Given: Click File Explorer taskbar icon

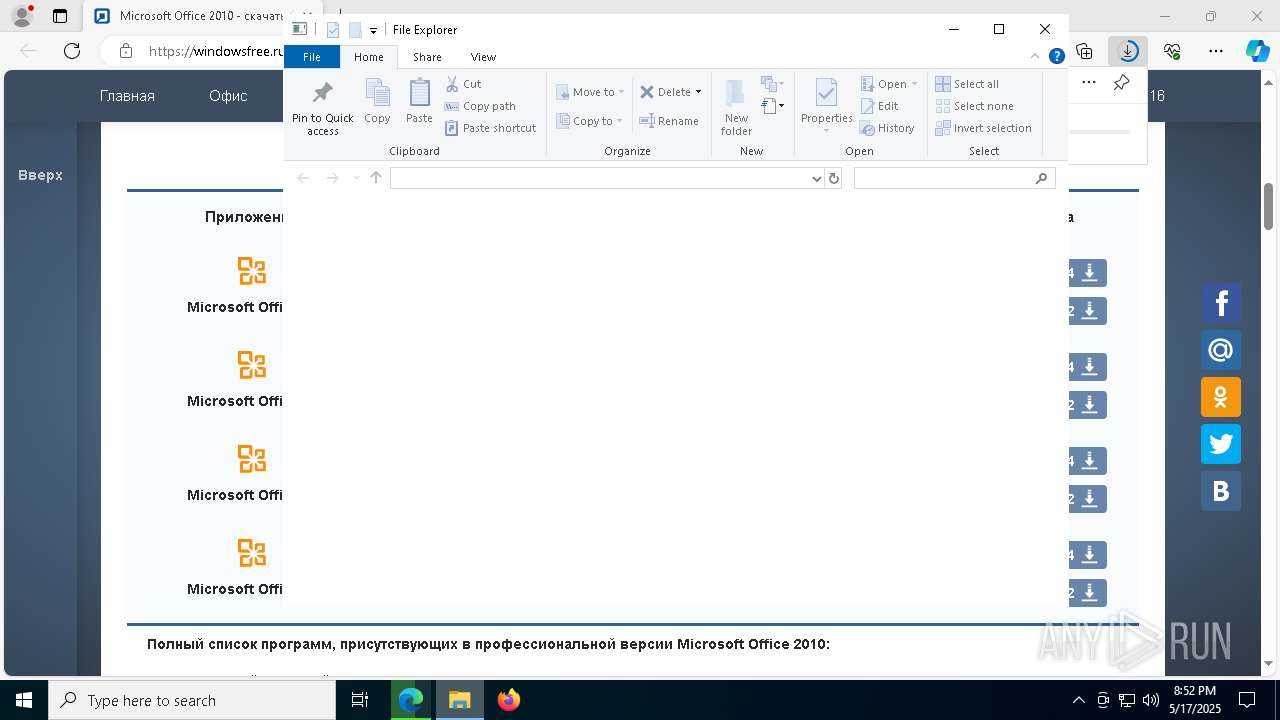Looking at the screenshot, I should 459,700.
